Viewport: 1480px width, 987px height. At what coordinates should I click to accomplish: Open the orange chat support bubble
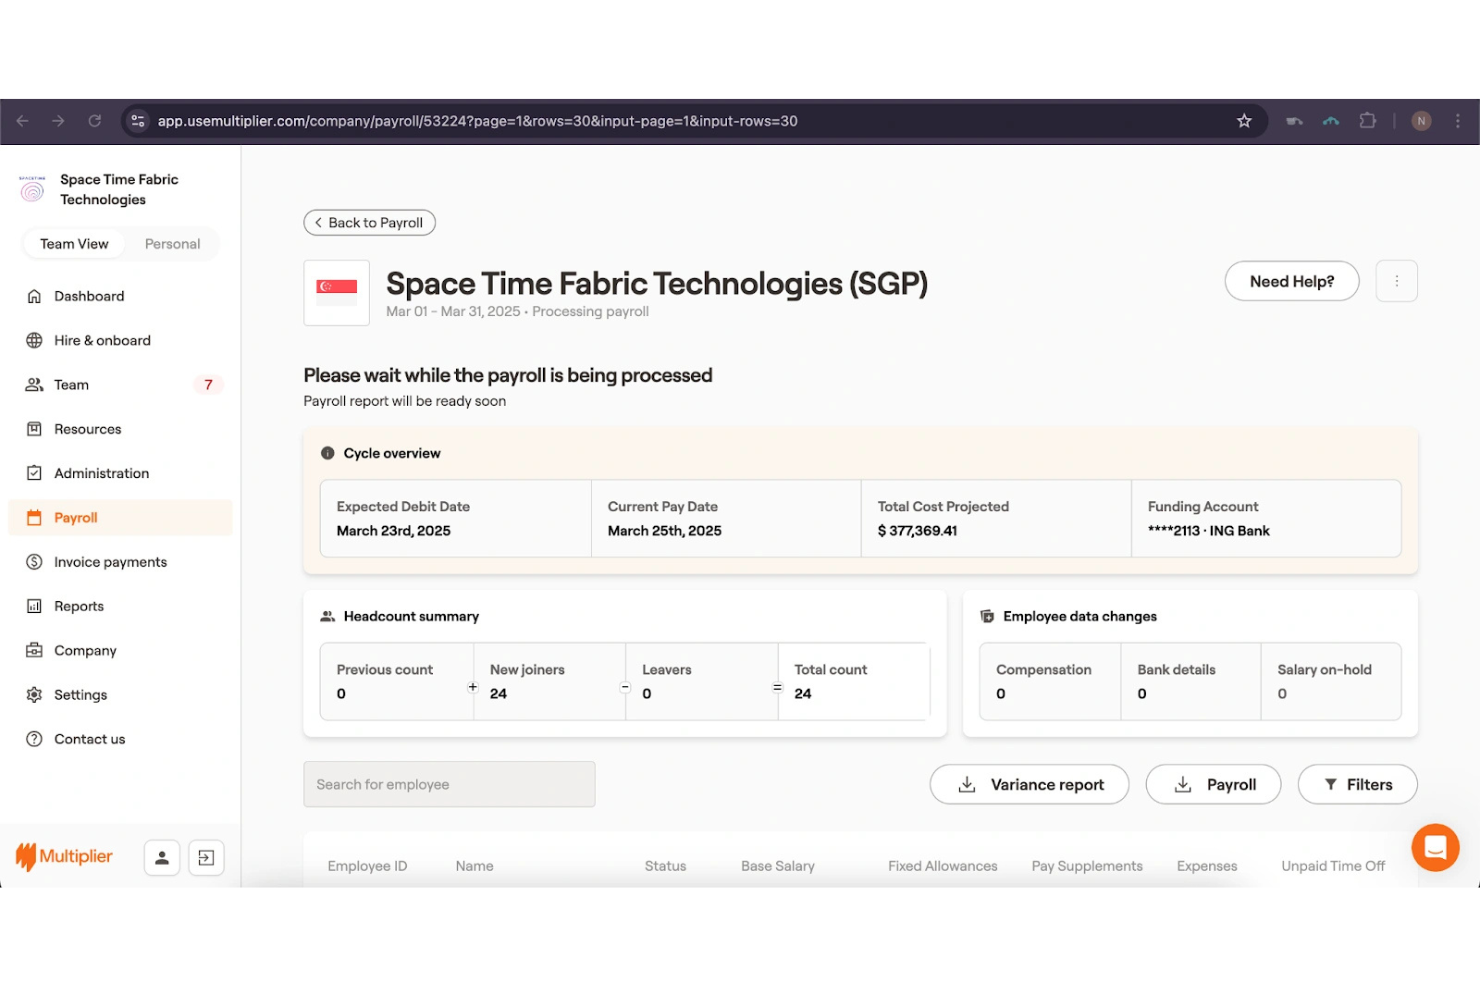[1435, 847]
